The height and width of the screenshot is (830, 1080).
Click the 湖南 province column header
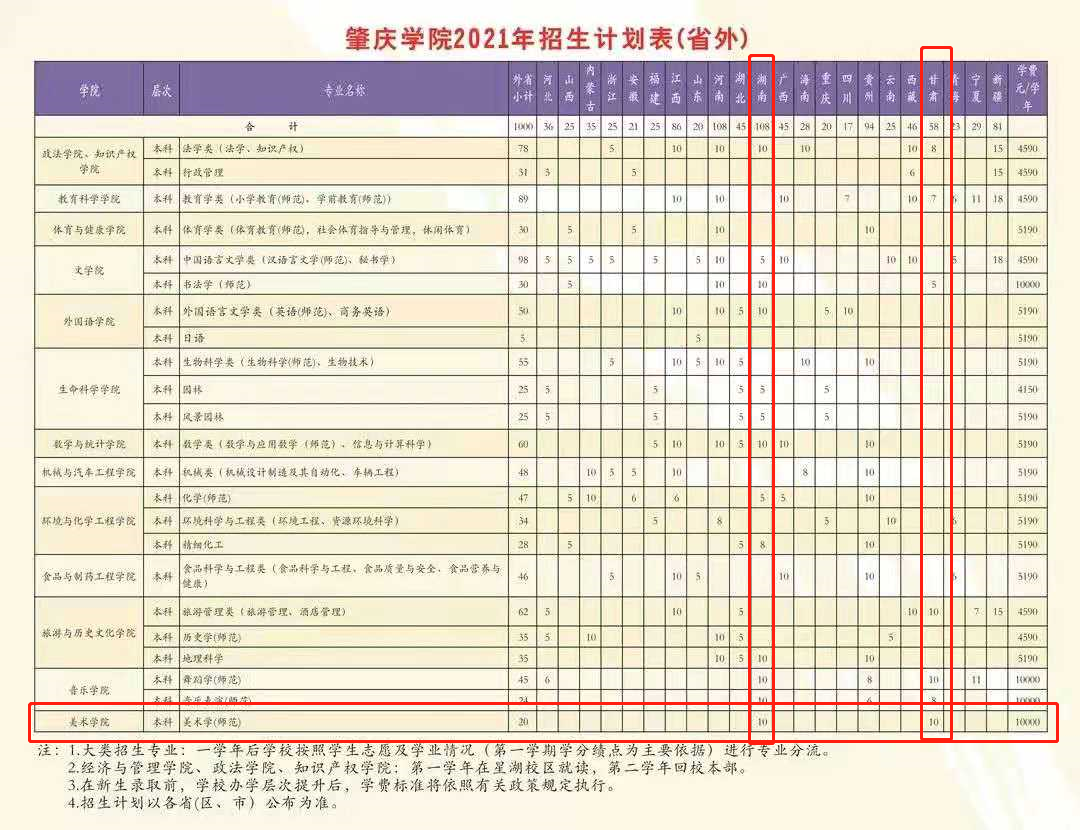coord(762,89)
